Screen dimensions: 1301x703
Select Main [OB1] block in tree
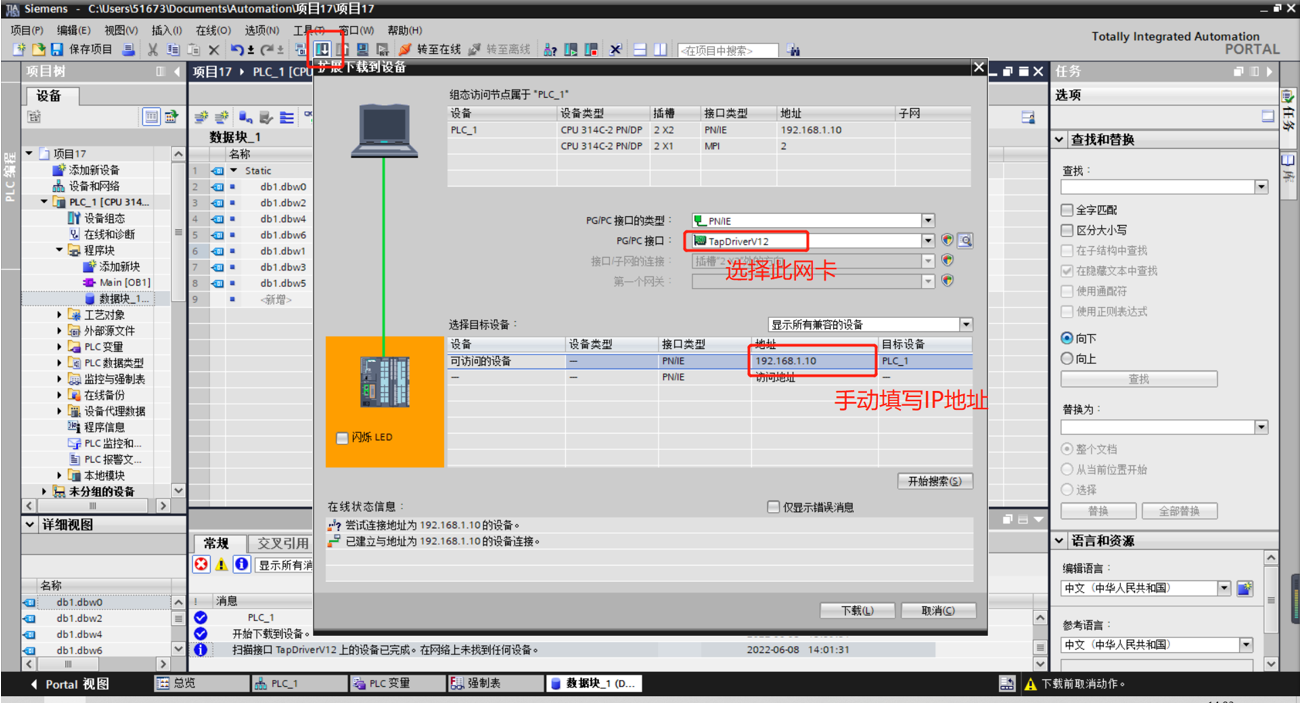coord(124,282)
